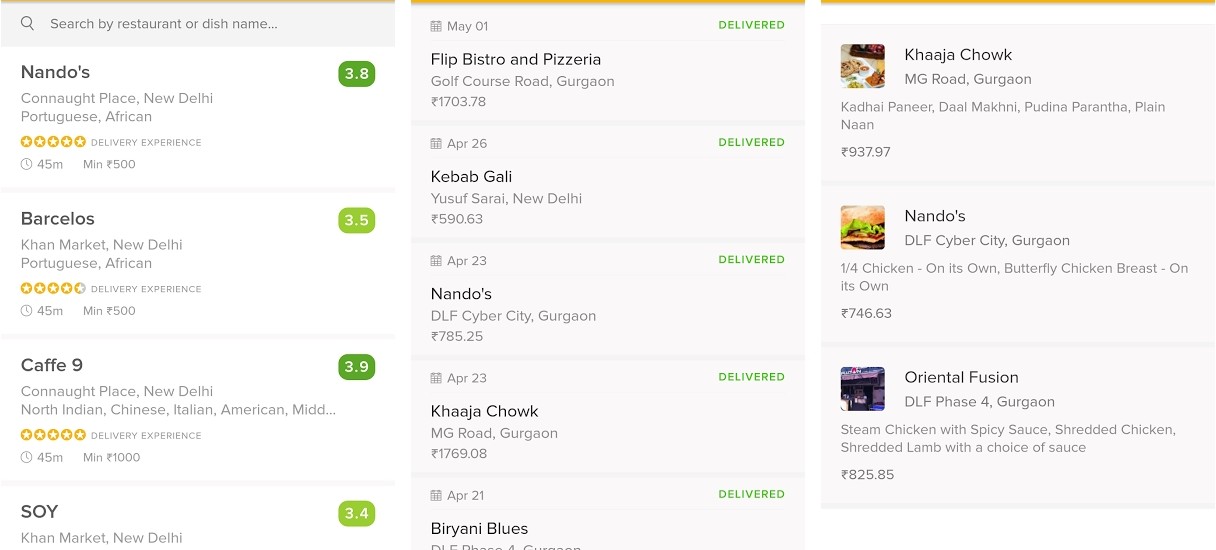1216x550 pixels.
Task: Click the SOY 3.4 rating badge
Action: 356,514
